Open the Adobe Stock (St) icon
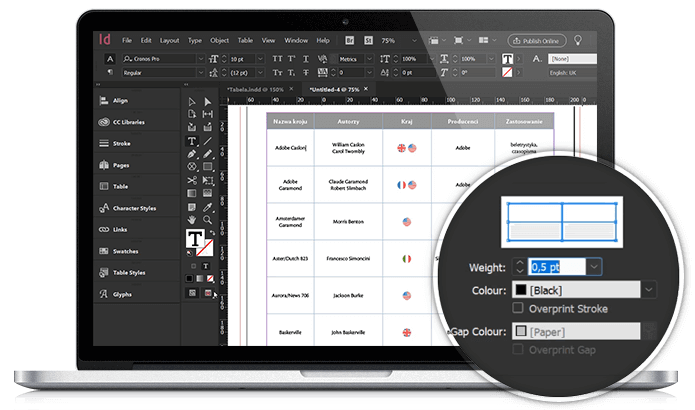 (368, 40)
